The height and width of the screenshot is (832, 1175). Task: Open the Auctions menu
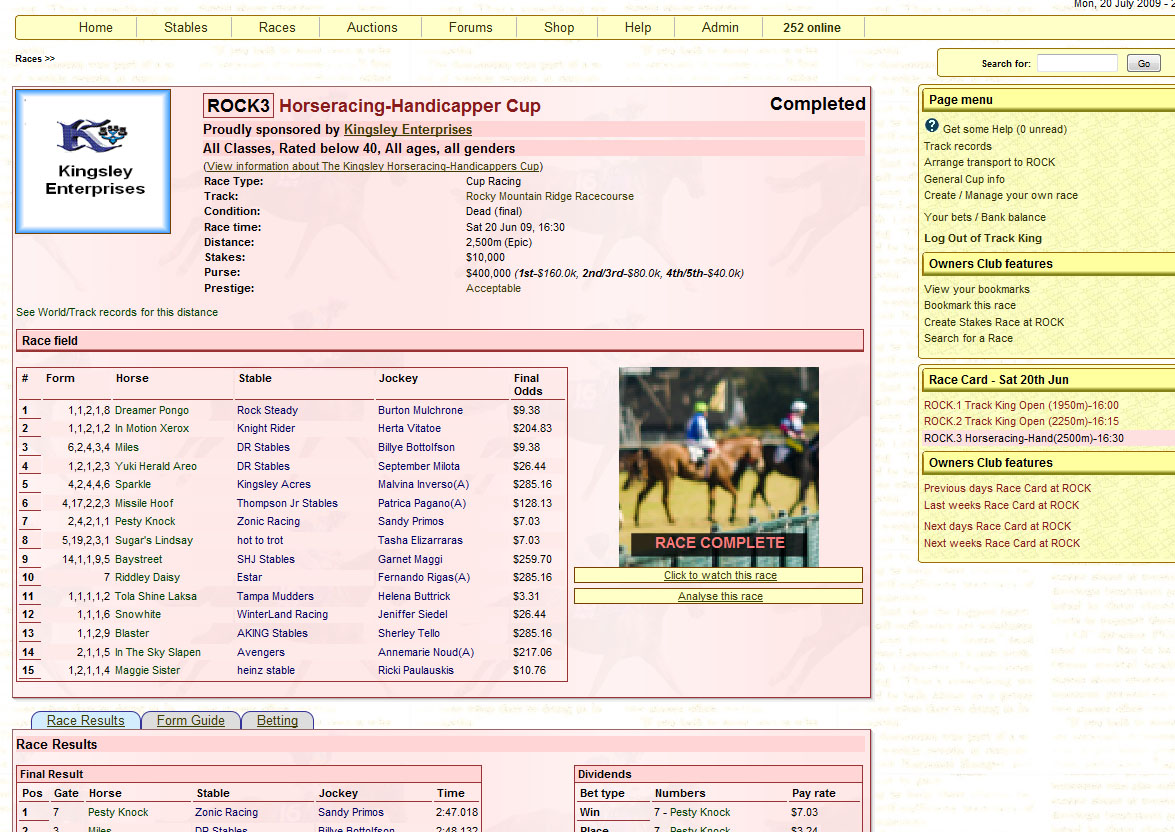click(372, 28)
